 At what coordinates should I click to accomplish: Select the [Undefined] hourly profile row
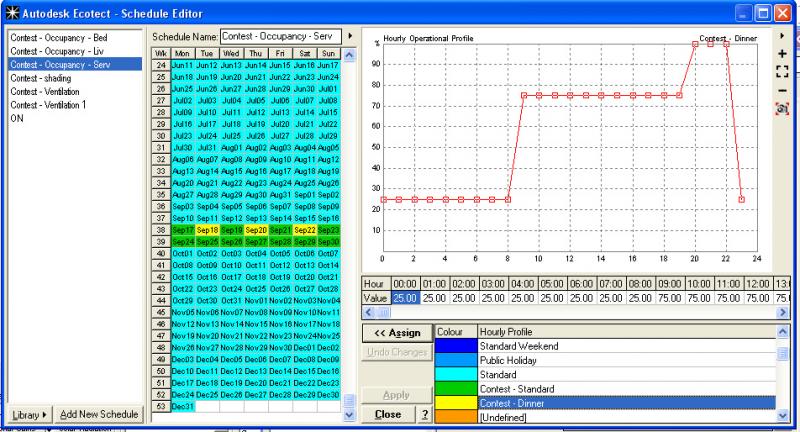pyautogui.click(x=627, y=417)
